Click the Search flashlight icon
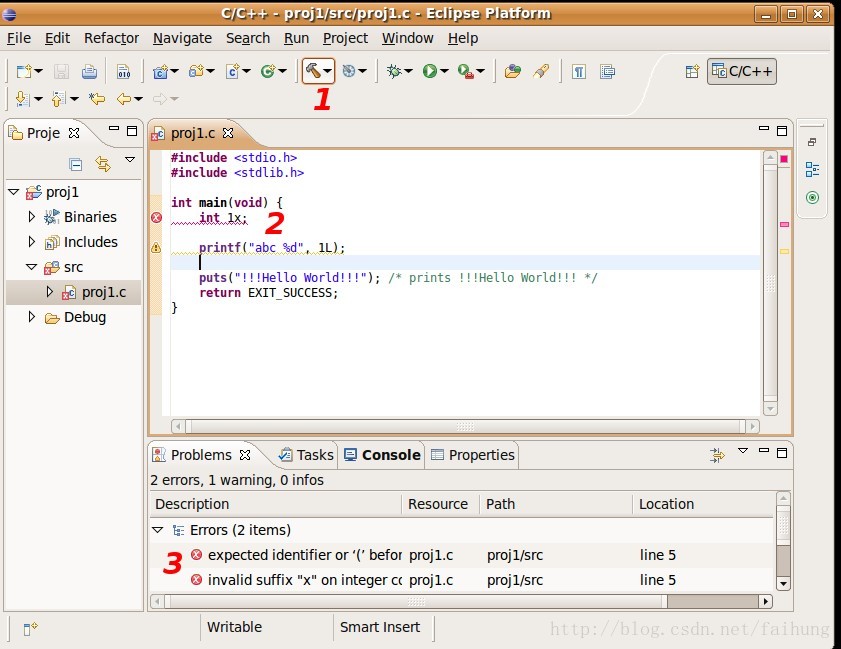Screen dimensions: 841x649 tap(541, 71)
